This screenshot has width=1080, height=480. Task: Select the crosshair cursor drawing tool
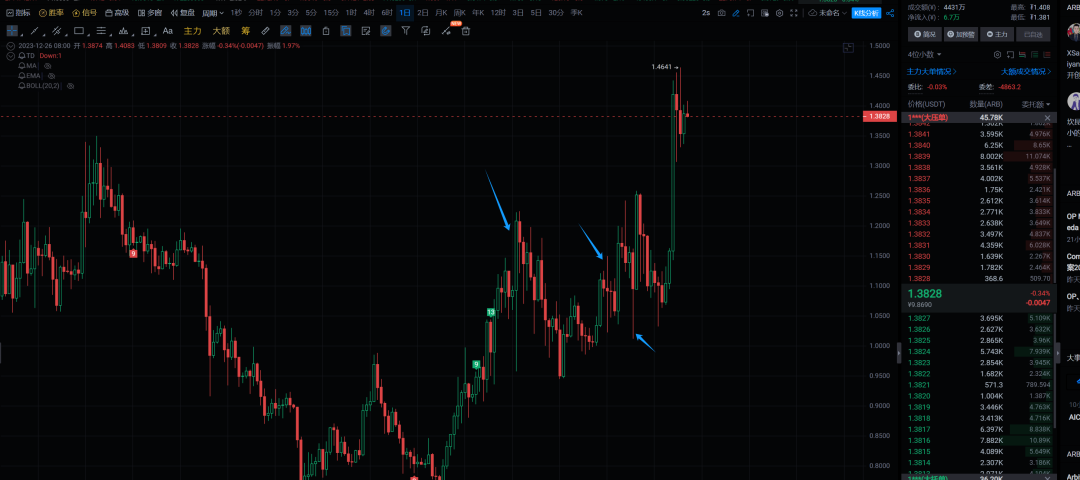(x=12, y=31)
